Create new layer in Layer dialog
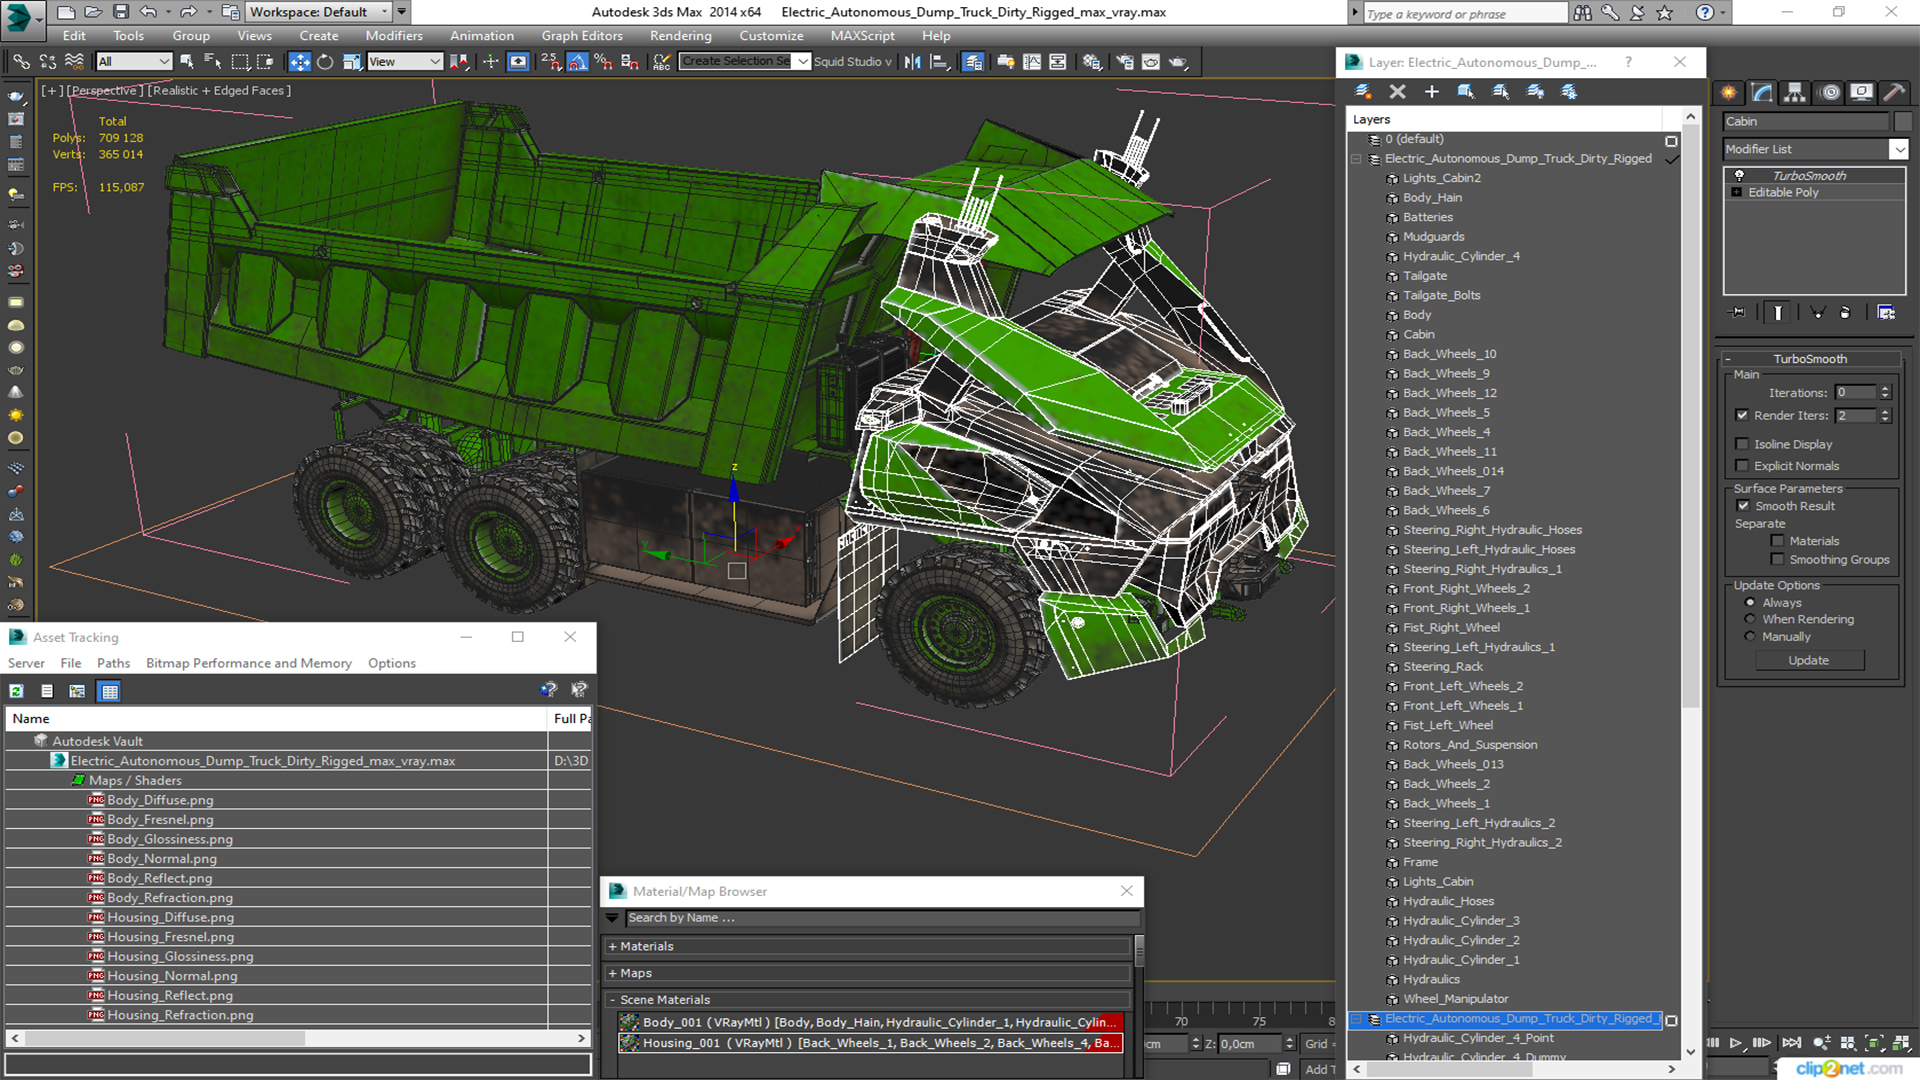The height and width of the screenshot is (1080, 1920). [1363, 91]
